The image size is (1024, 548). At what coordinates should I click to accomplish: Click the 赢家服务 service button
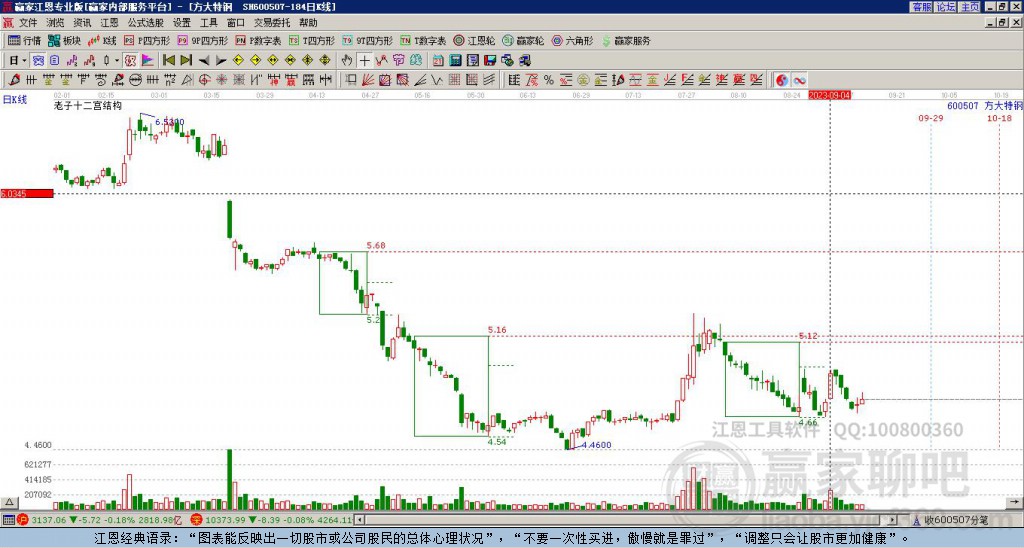pos(626,40)
